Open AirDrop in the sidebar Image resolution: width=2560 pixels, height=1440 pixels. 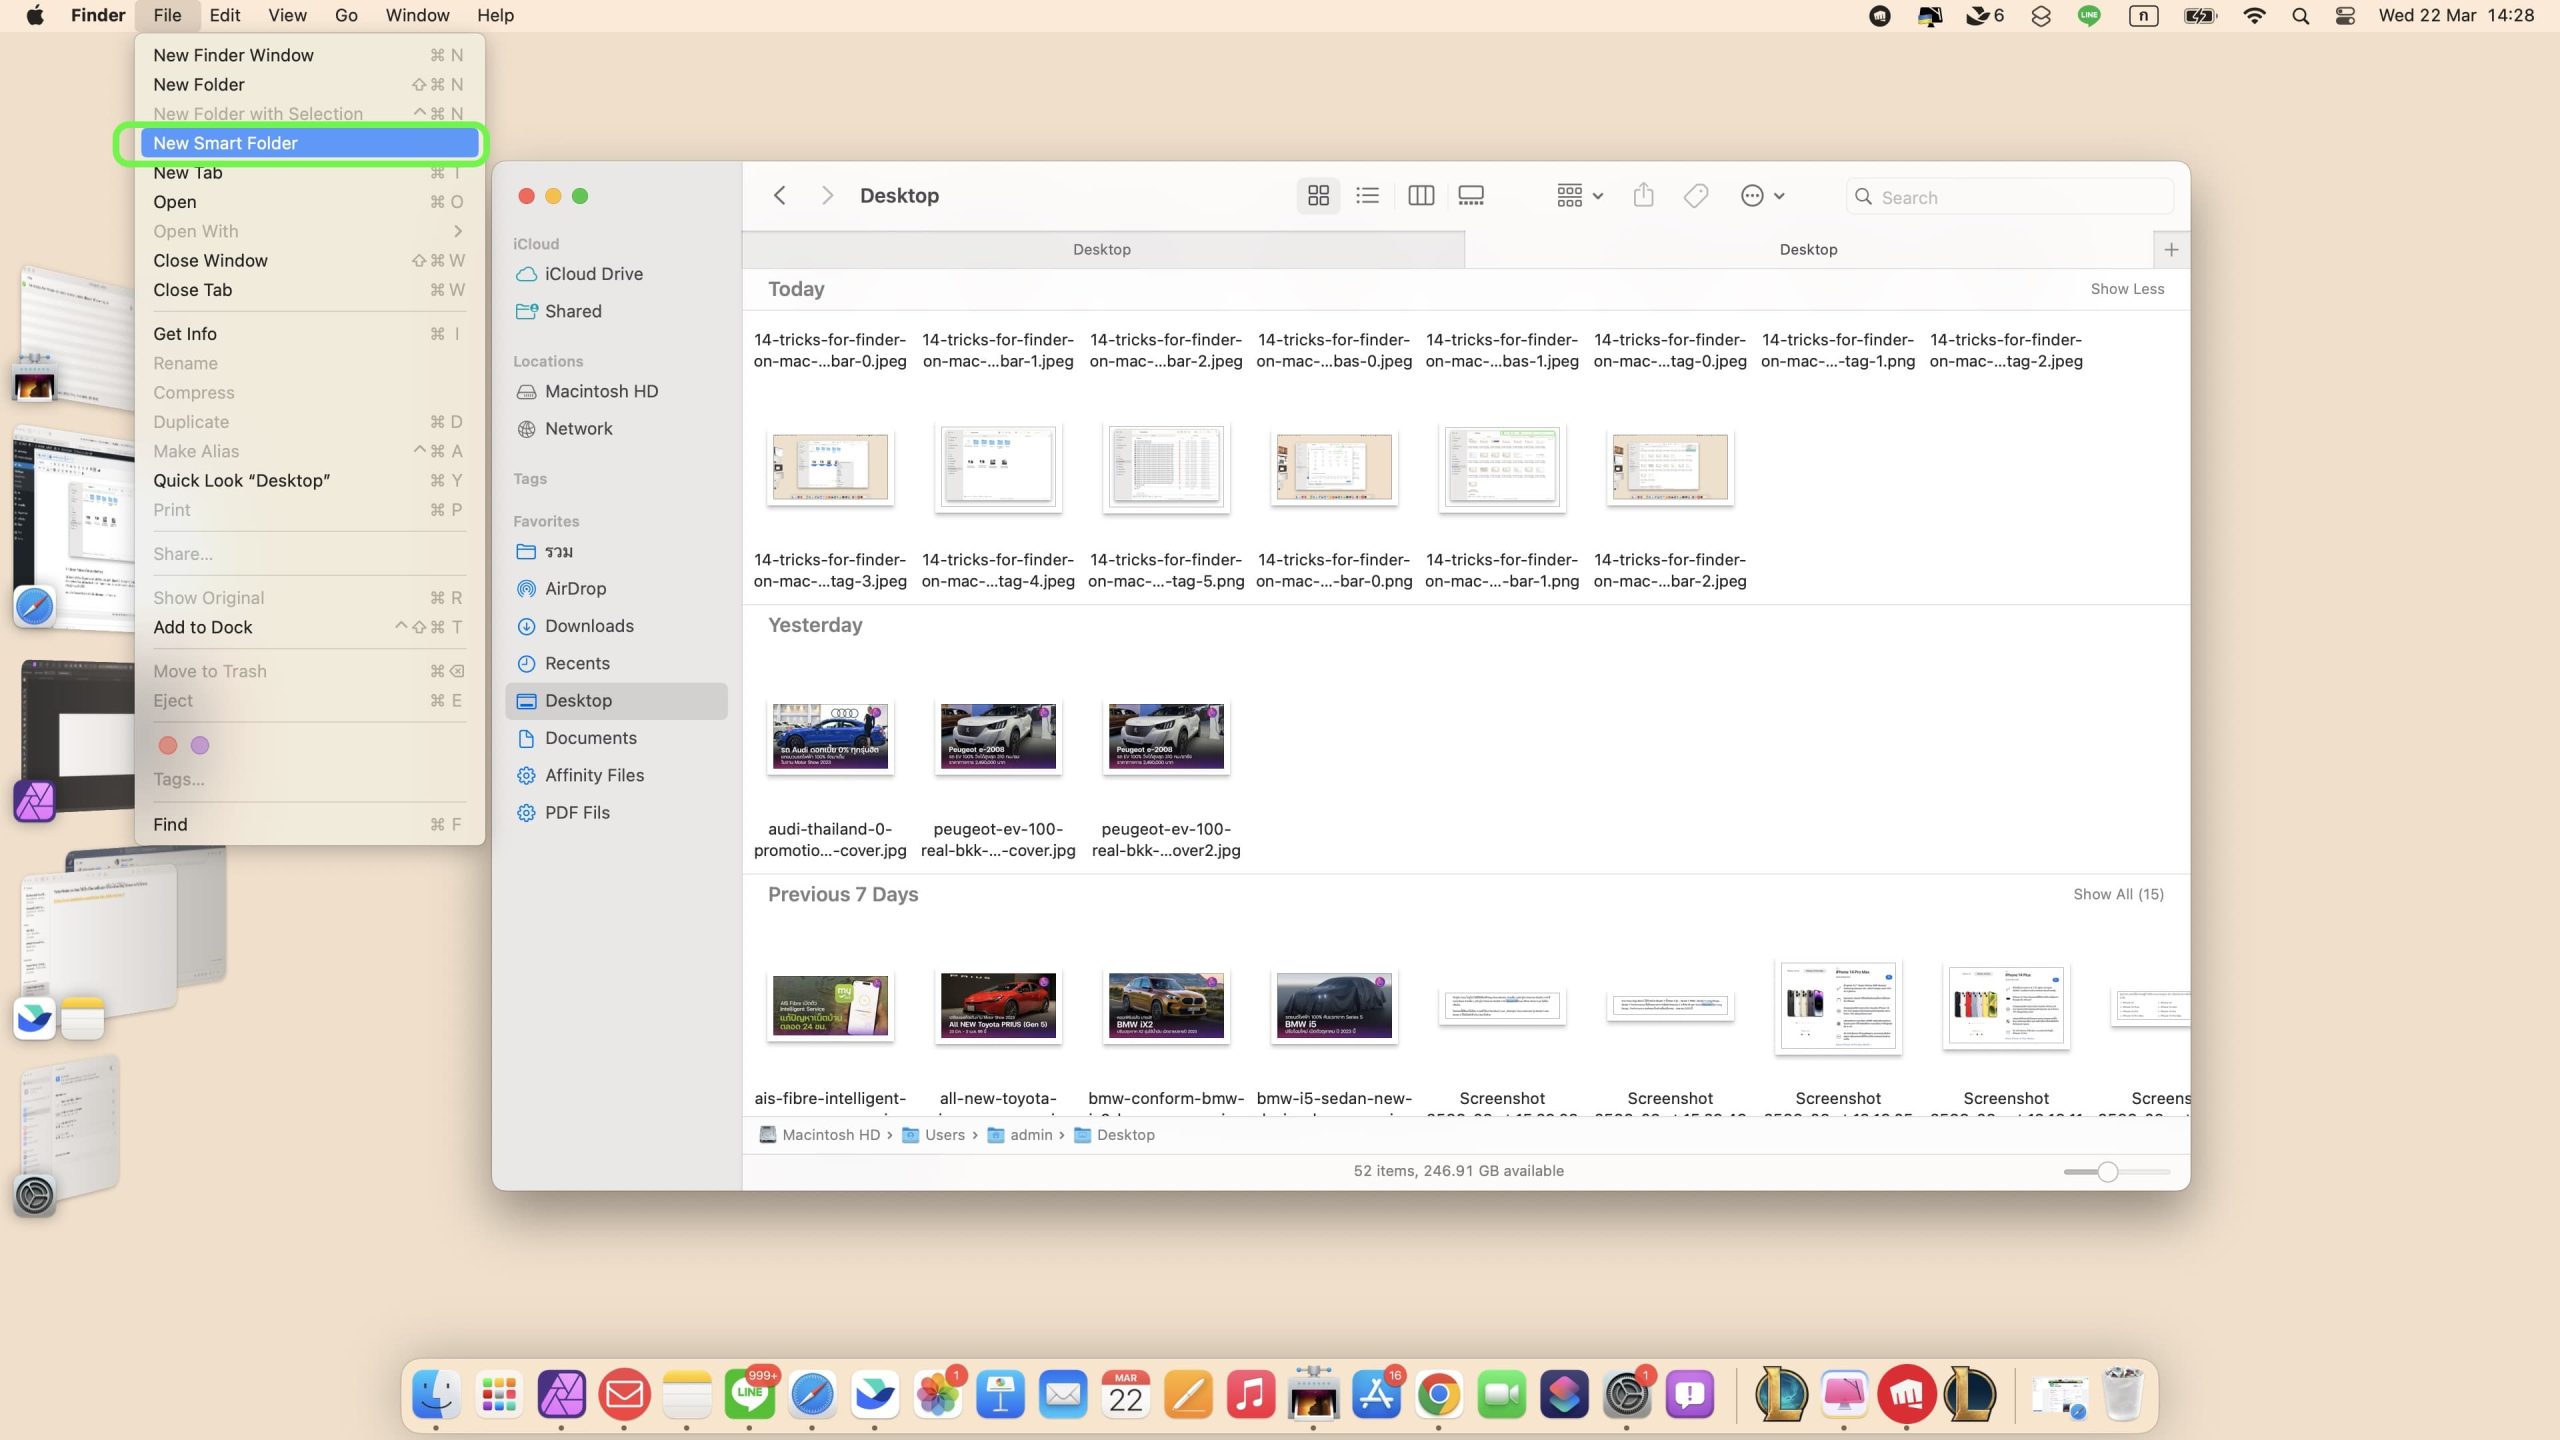(575, 589)
